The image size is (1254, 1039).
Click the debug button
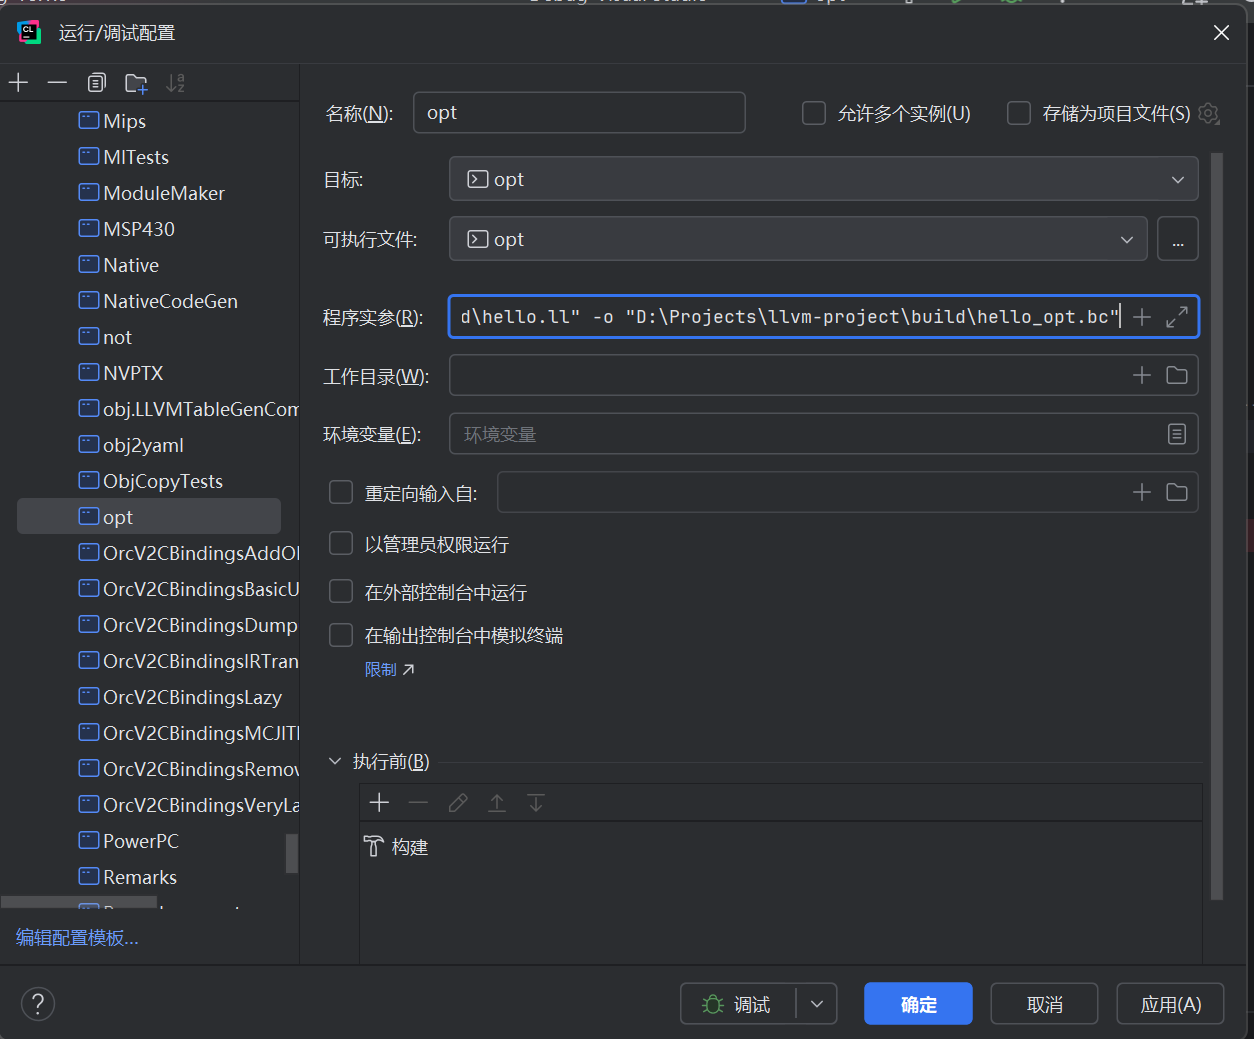click(x=738, y=1004)
